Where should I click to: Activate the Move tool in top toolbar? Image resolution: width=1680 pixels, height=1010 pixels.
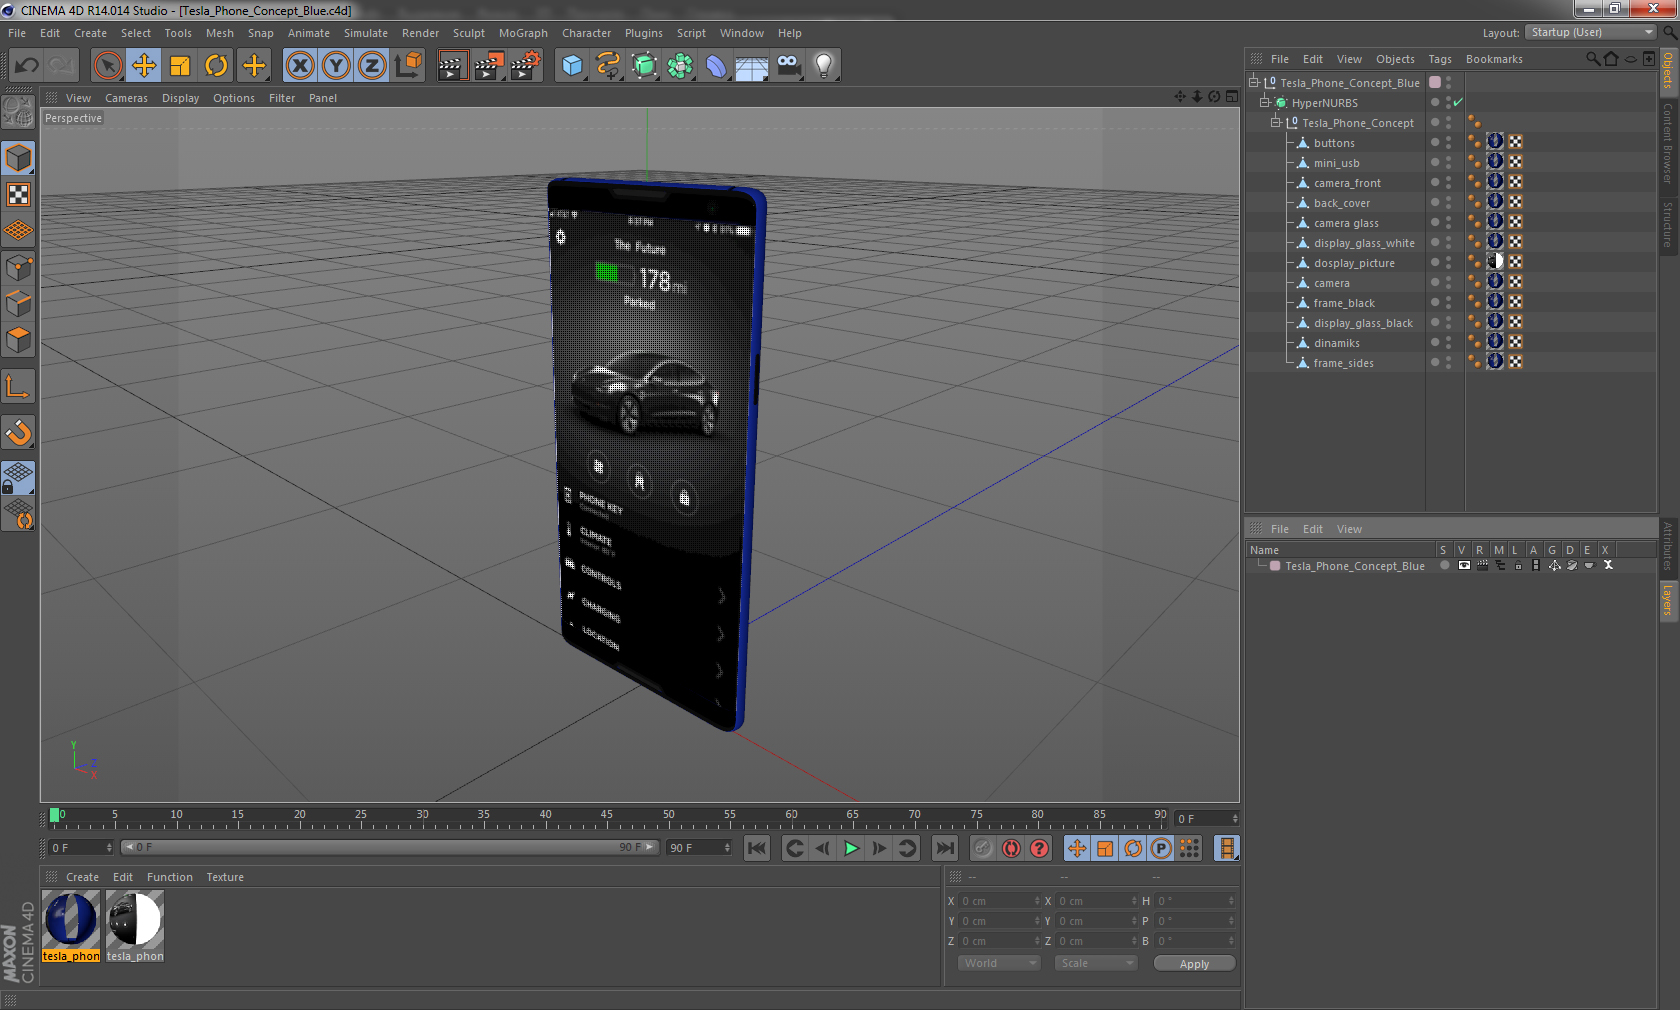click(144, 66)
